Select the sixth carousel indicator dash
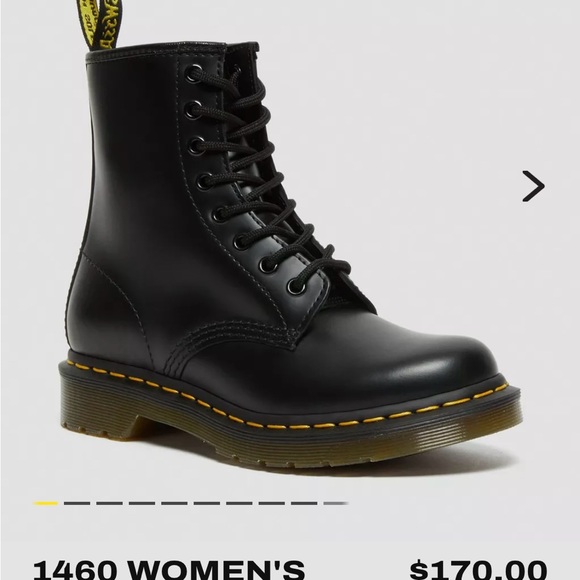The height and width of the screenshot is (580, 580). tap(207, 503)
